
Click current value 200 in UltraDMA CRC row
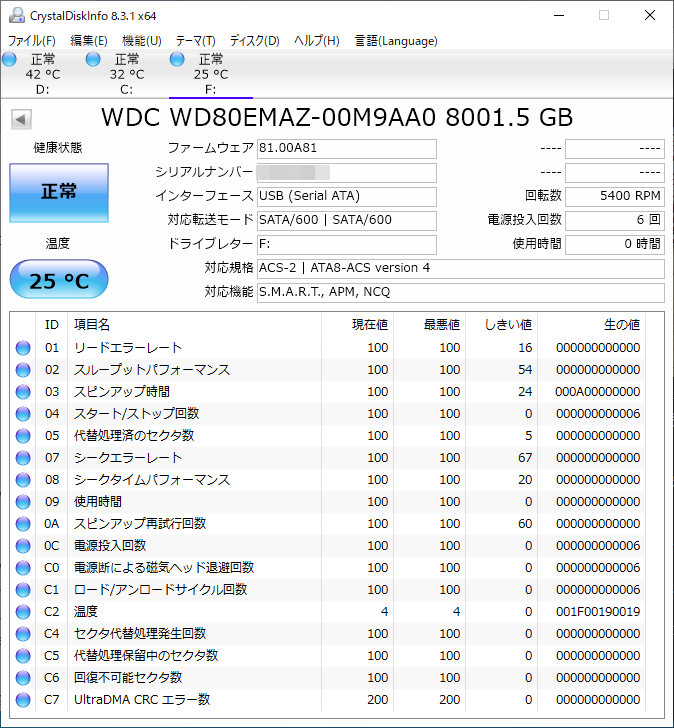click(x=377, y=700)
